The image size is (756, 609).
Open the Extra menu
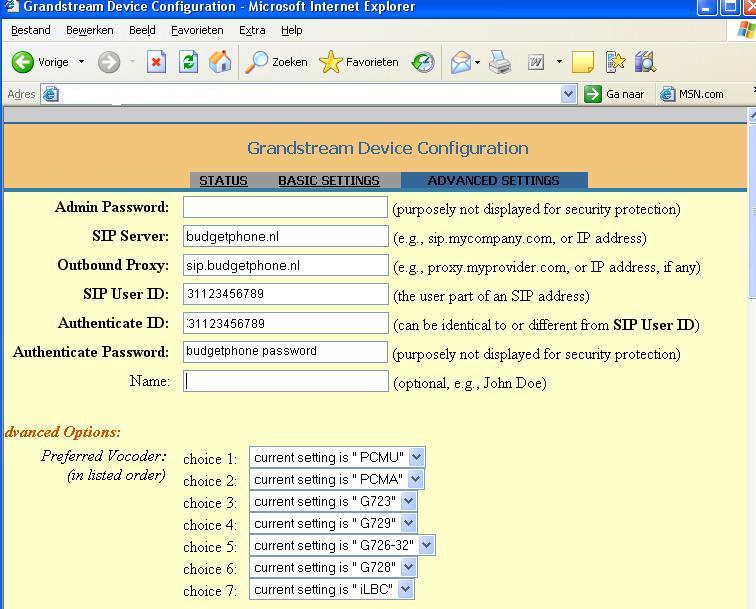(252, 30)
